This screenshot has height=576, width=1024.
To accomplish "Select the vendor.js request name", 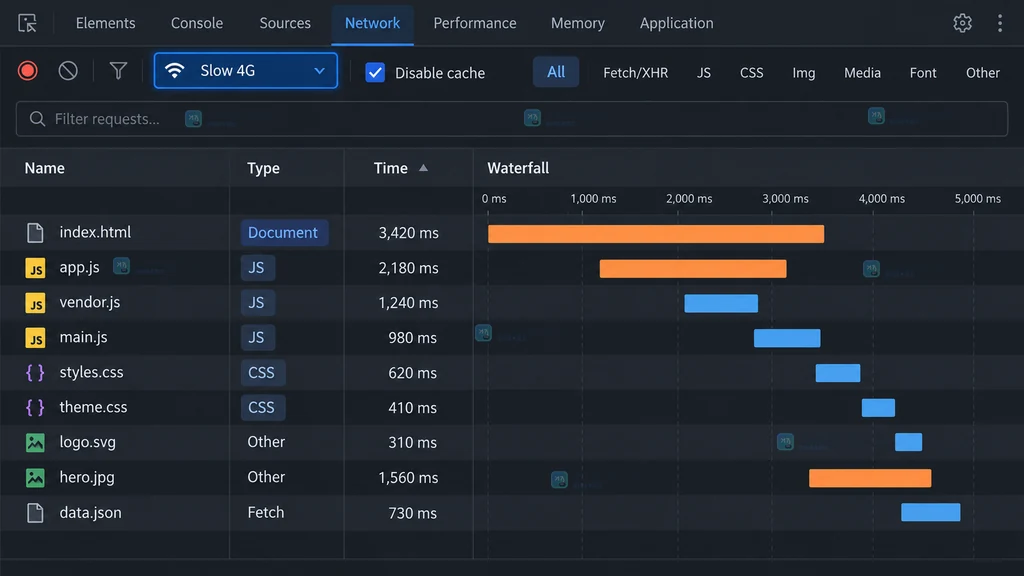I will [x=89, y=302].
